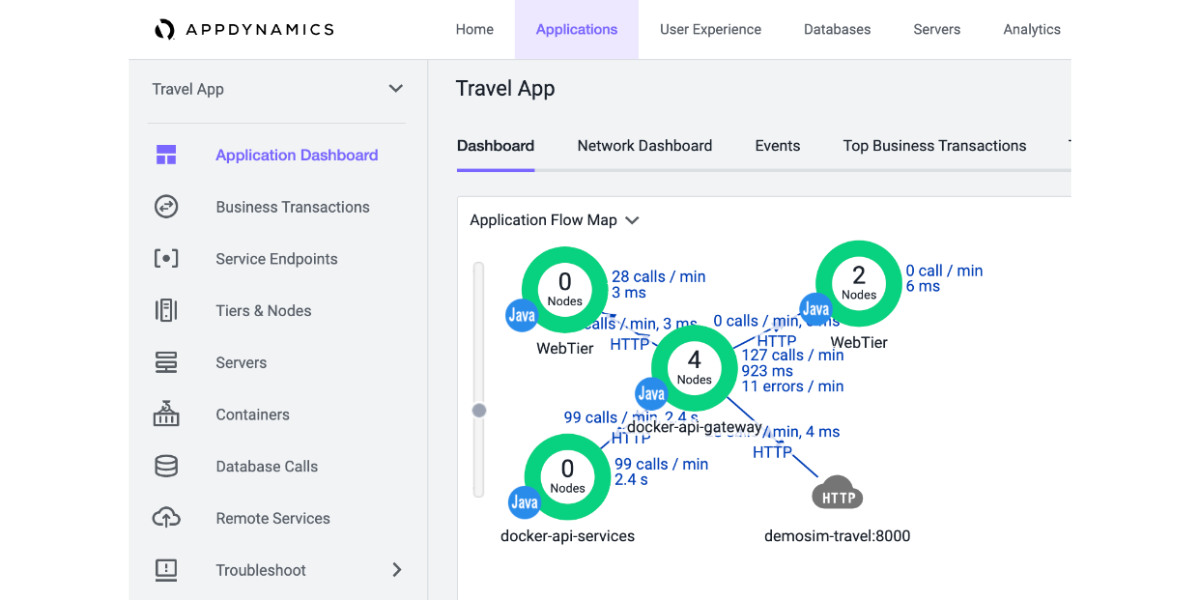1200x600 pixels.
Task: Click the AppDynamics logo
Action: point(244,30)
